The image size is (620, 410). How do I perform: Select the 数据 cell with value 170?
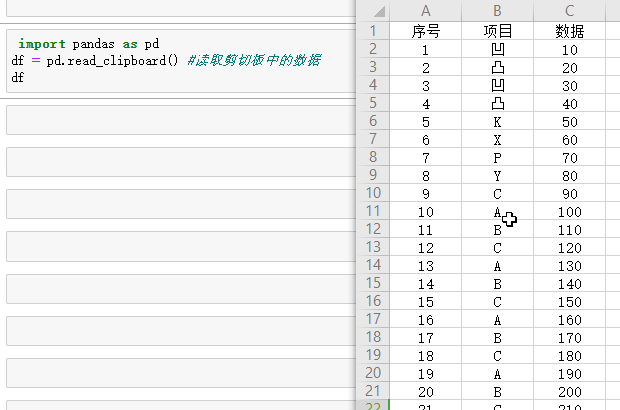569,338
